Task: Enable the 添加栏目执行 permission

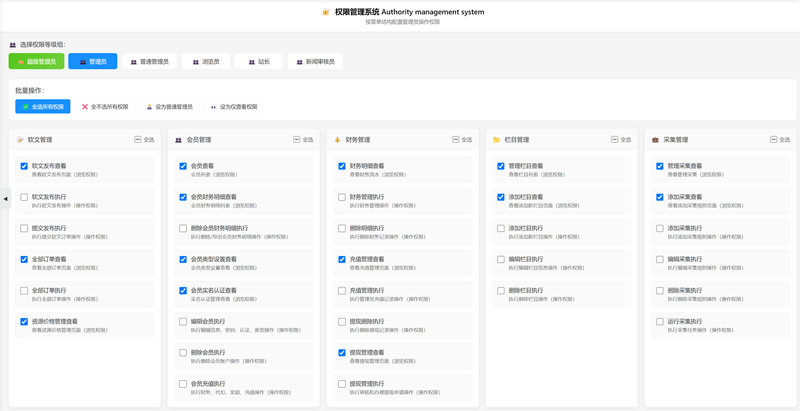Action: tap(501, 228)
